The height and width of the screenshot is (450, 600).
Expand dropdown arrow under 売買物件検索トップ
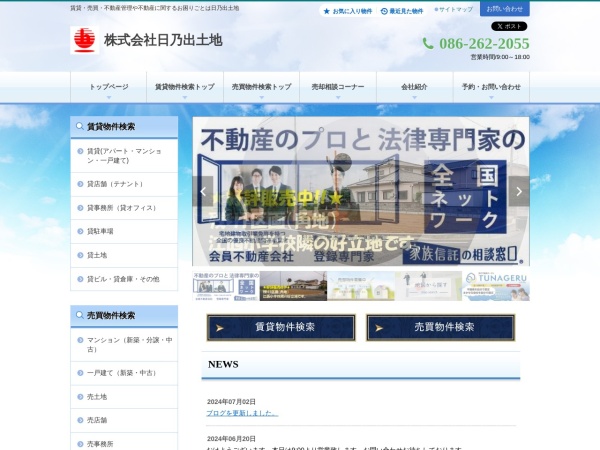click(262, 98)
